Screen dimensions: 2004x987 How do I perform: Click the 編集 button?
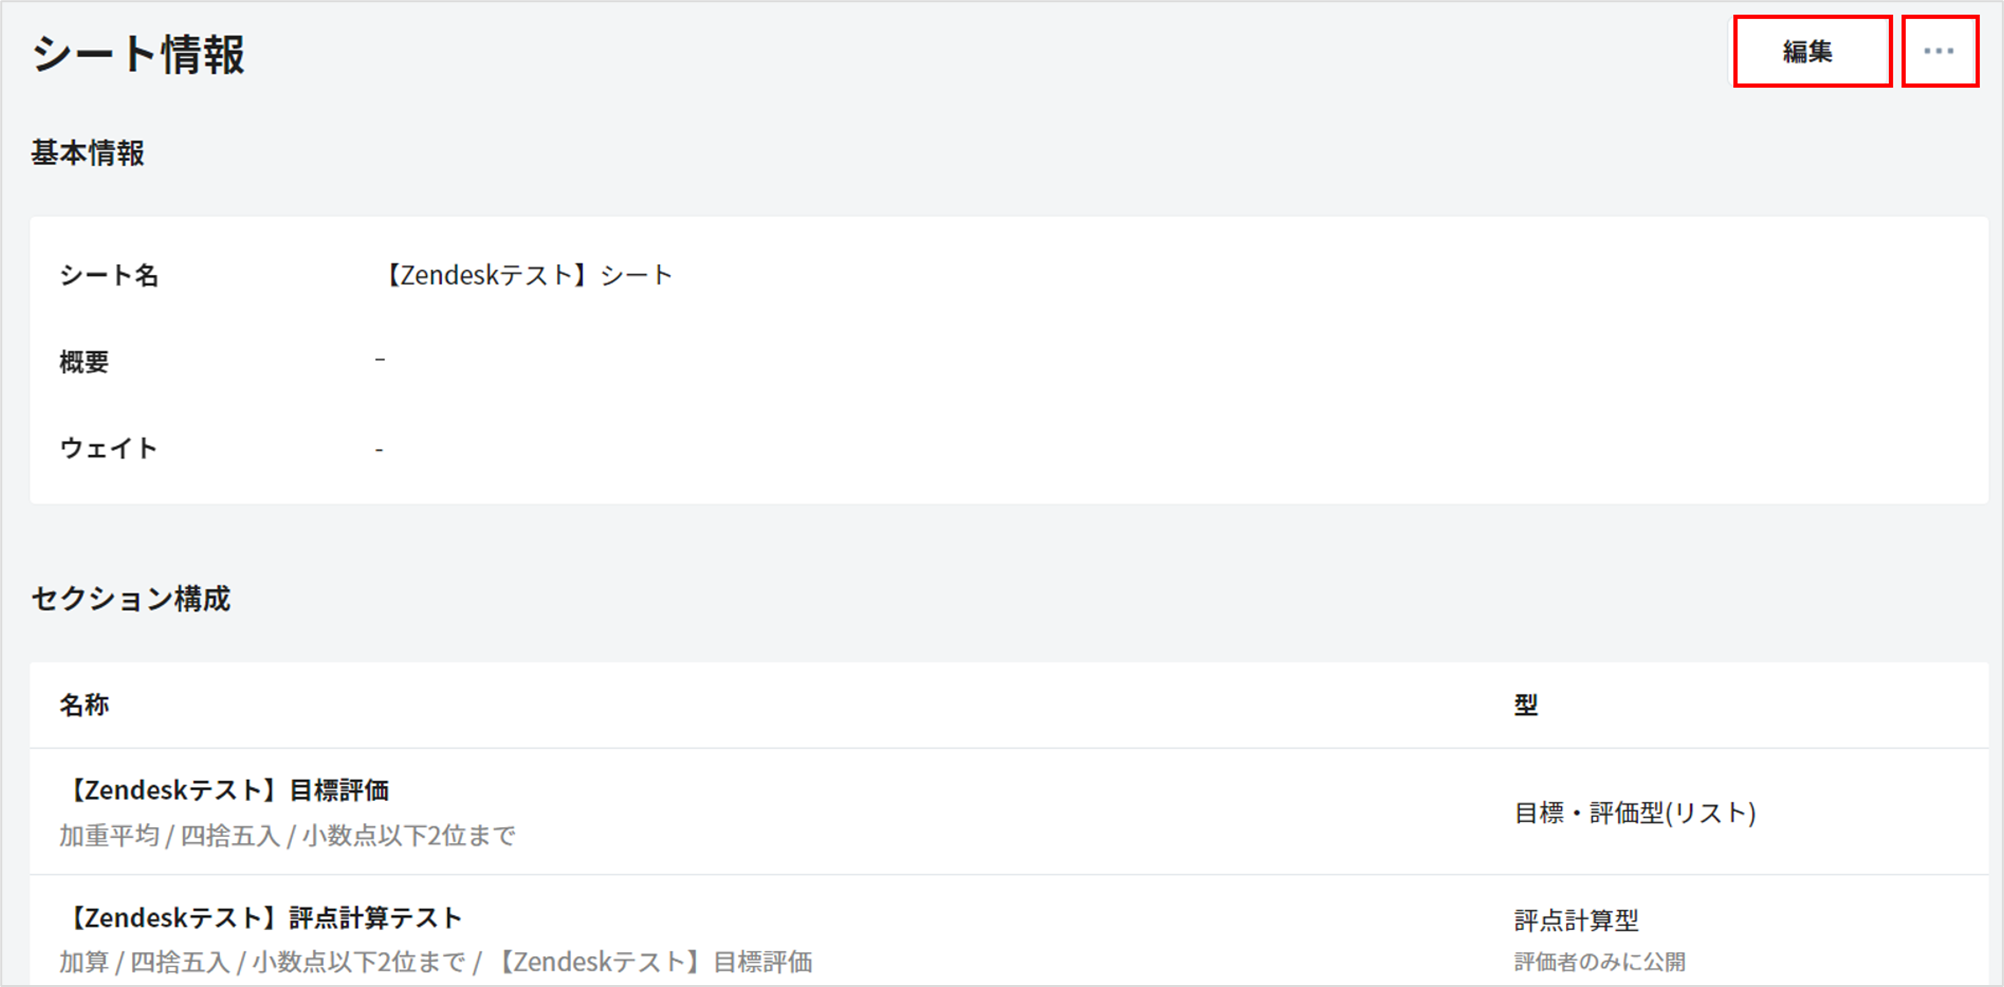tap(1811, 52)
